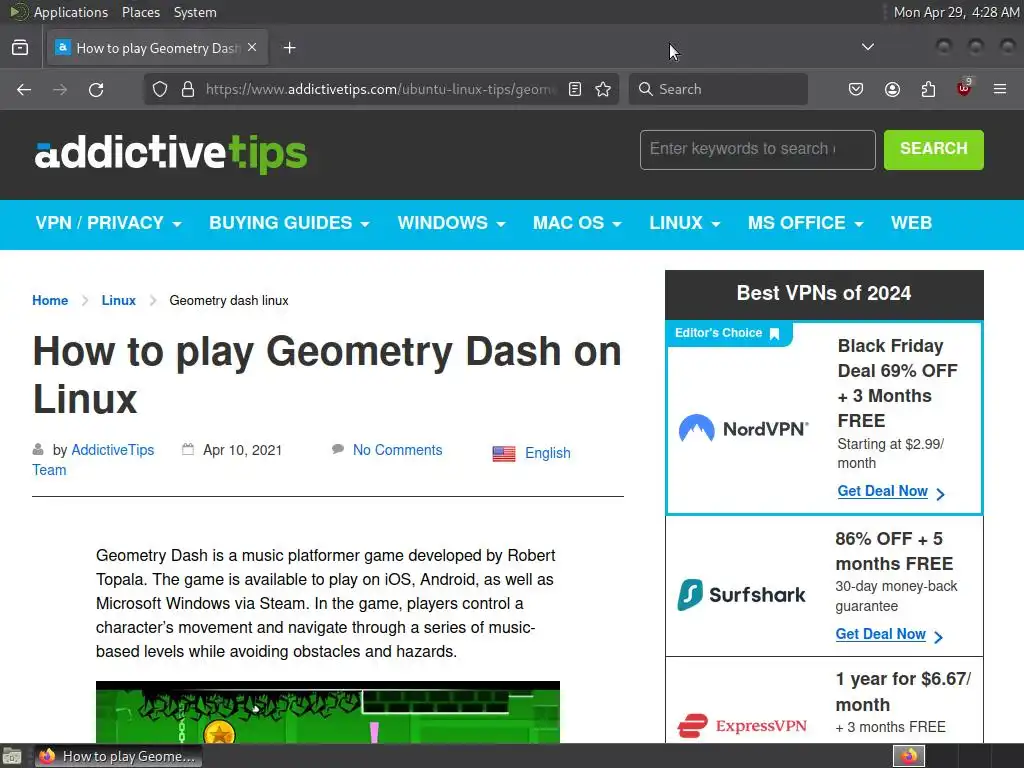Open uBlock Origin extension icon

coord(964,88)
